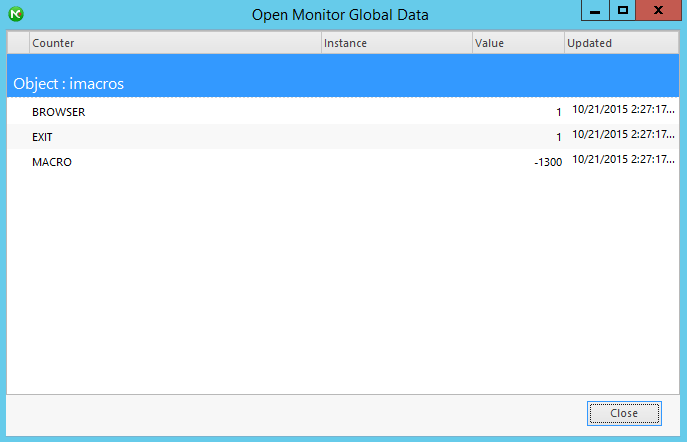Maximize the Open Monitor Global Data window
Screen dimensions: 687x442
623,10
